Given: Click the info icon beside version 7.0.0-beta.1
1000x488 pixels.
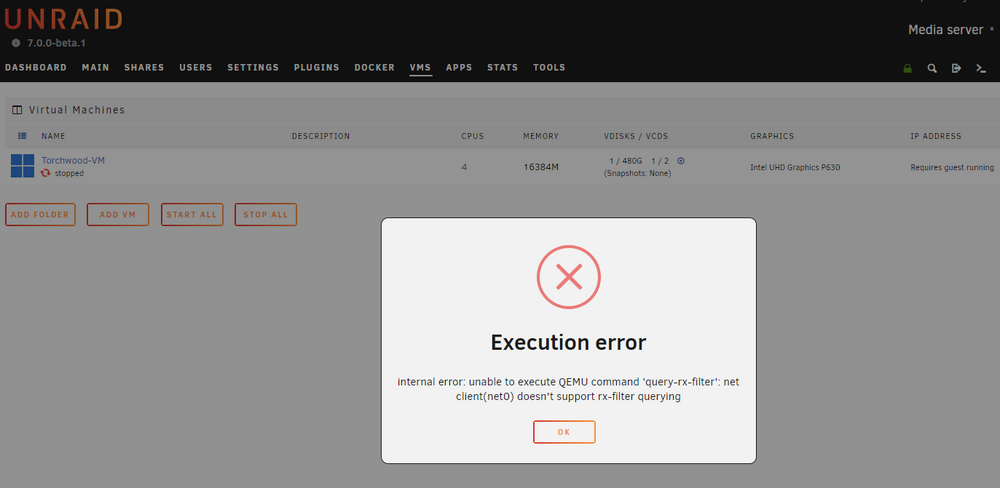Looking at the screenshot, I should point(16,43).
